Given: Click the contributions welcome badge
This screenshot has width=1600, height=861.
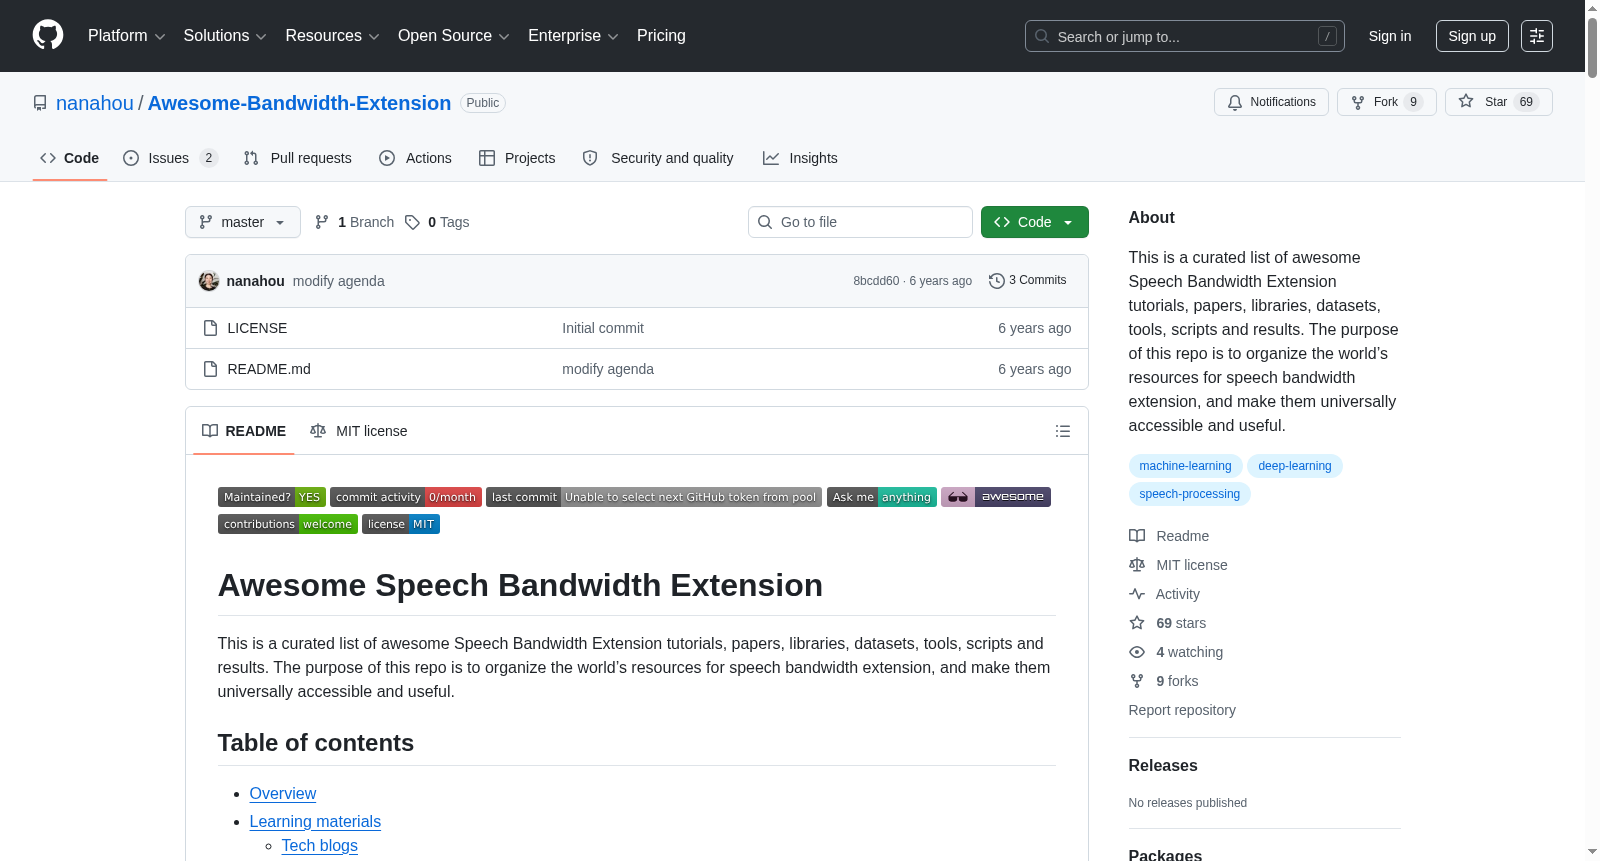Looking at the screenshot, I should pyautogui.click(x=288, y=524).
